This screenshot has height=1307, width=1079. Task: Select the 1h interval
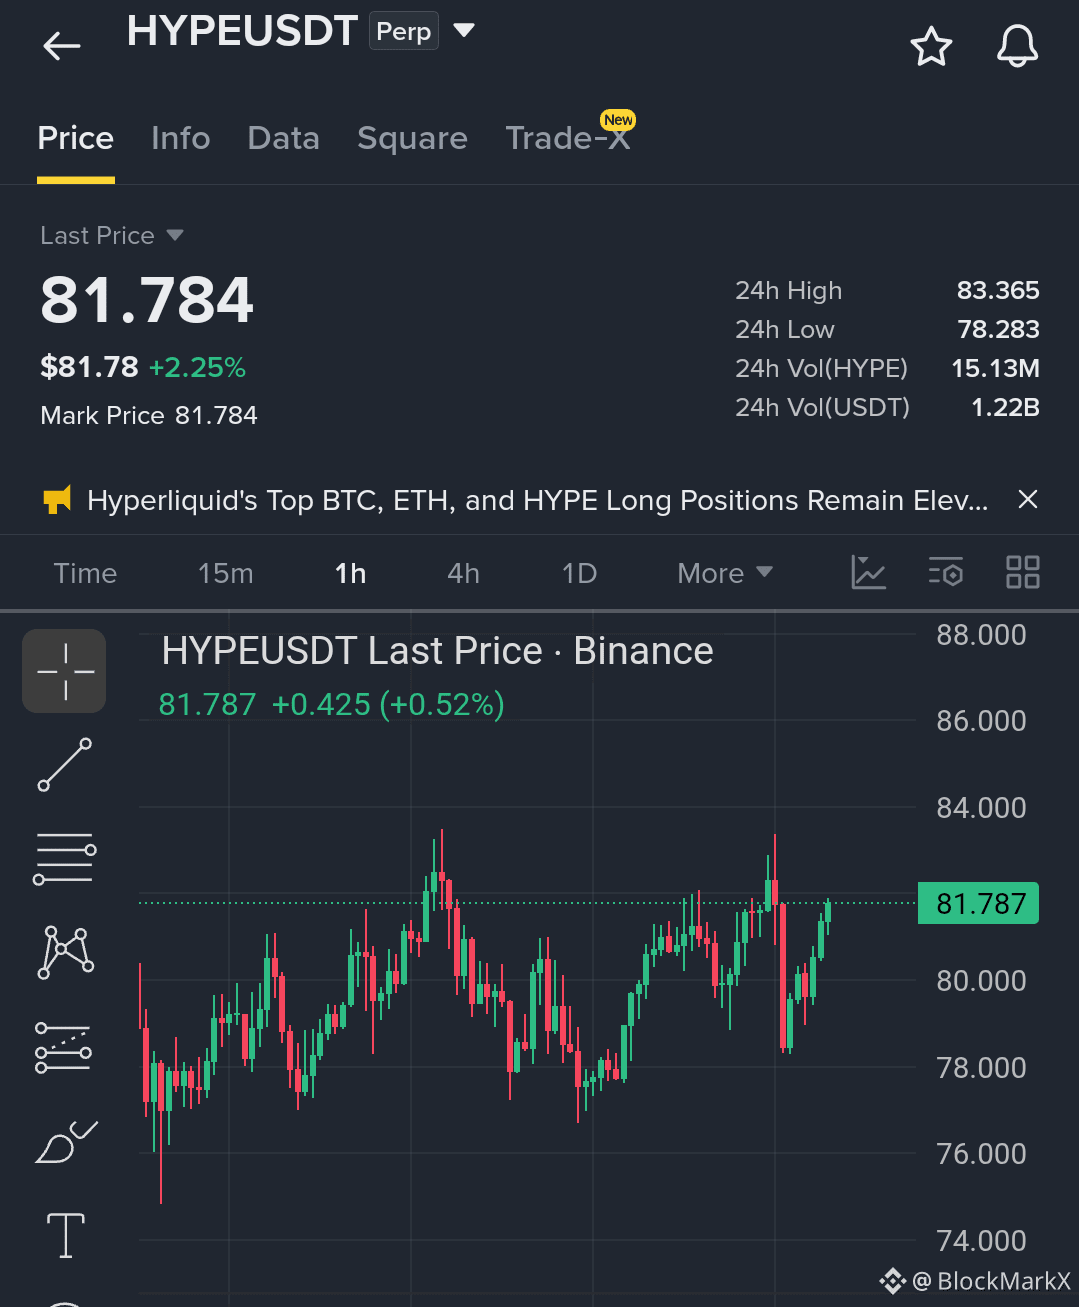point(350,573)
